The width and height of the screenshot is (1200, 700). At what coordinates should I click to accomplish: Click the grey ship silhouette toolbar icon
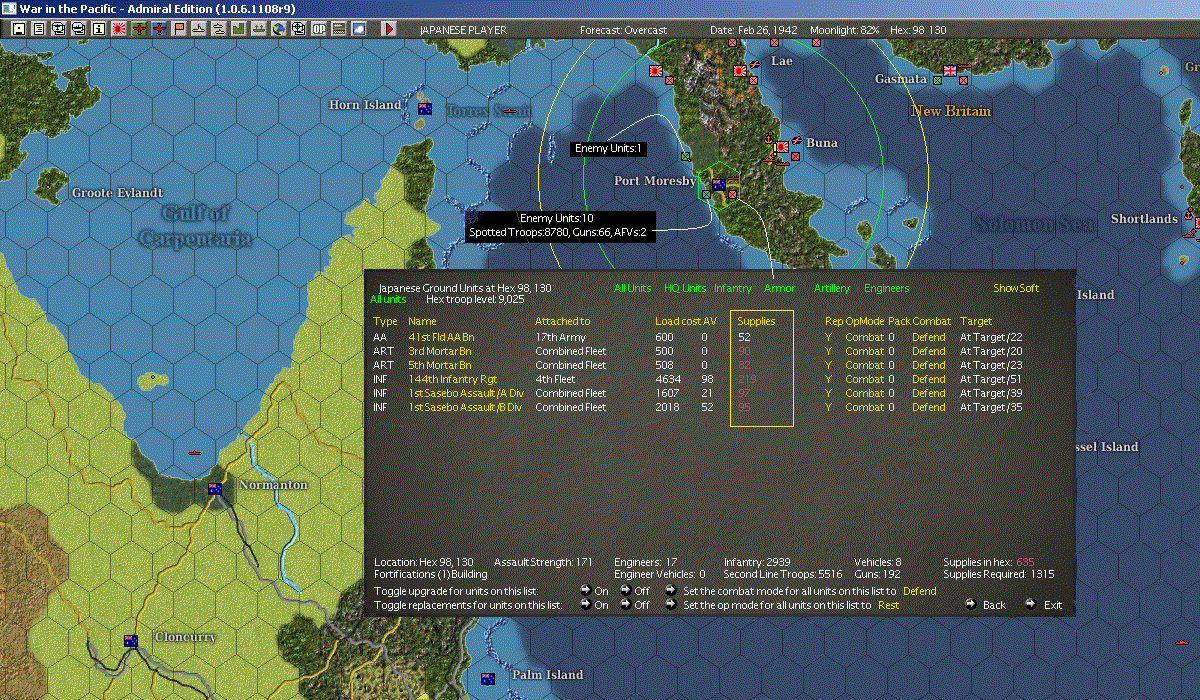[x=258, y=29]
